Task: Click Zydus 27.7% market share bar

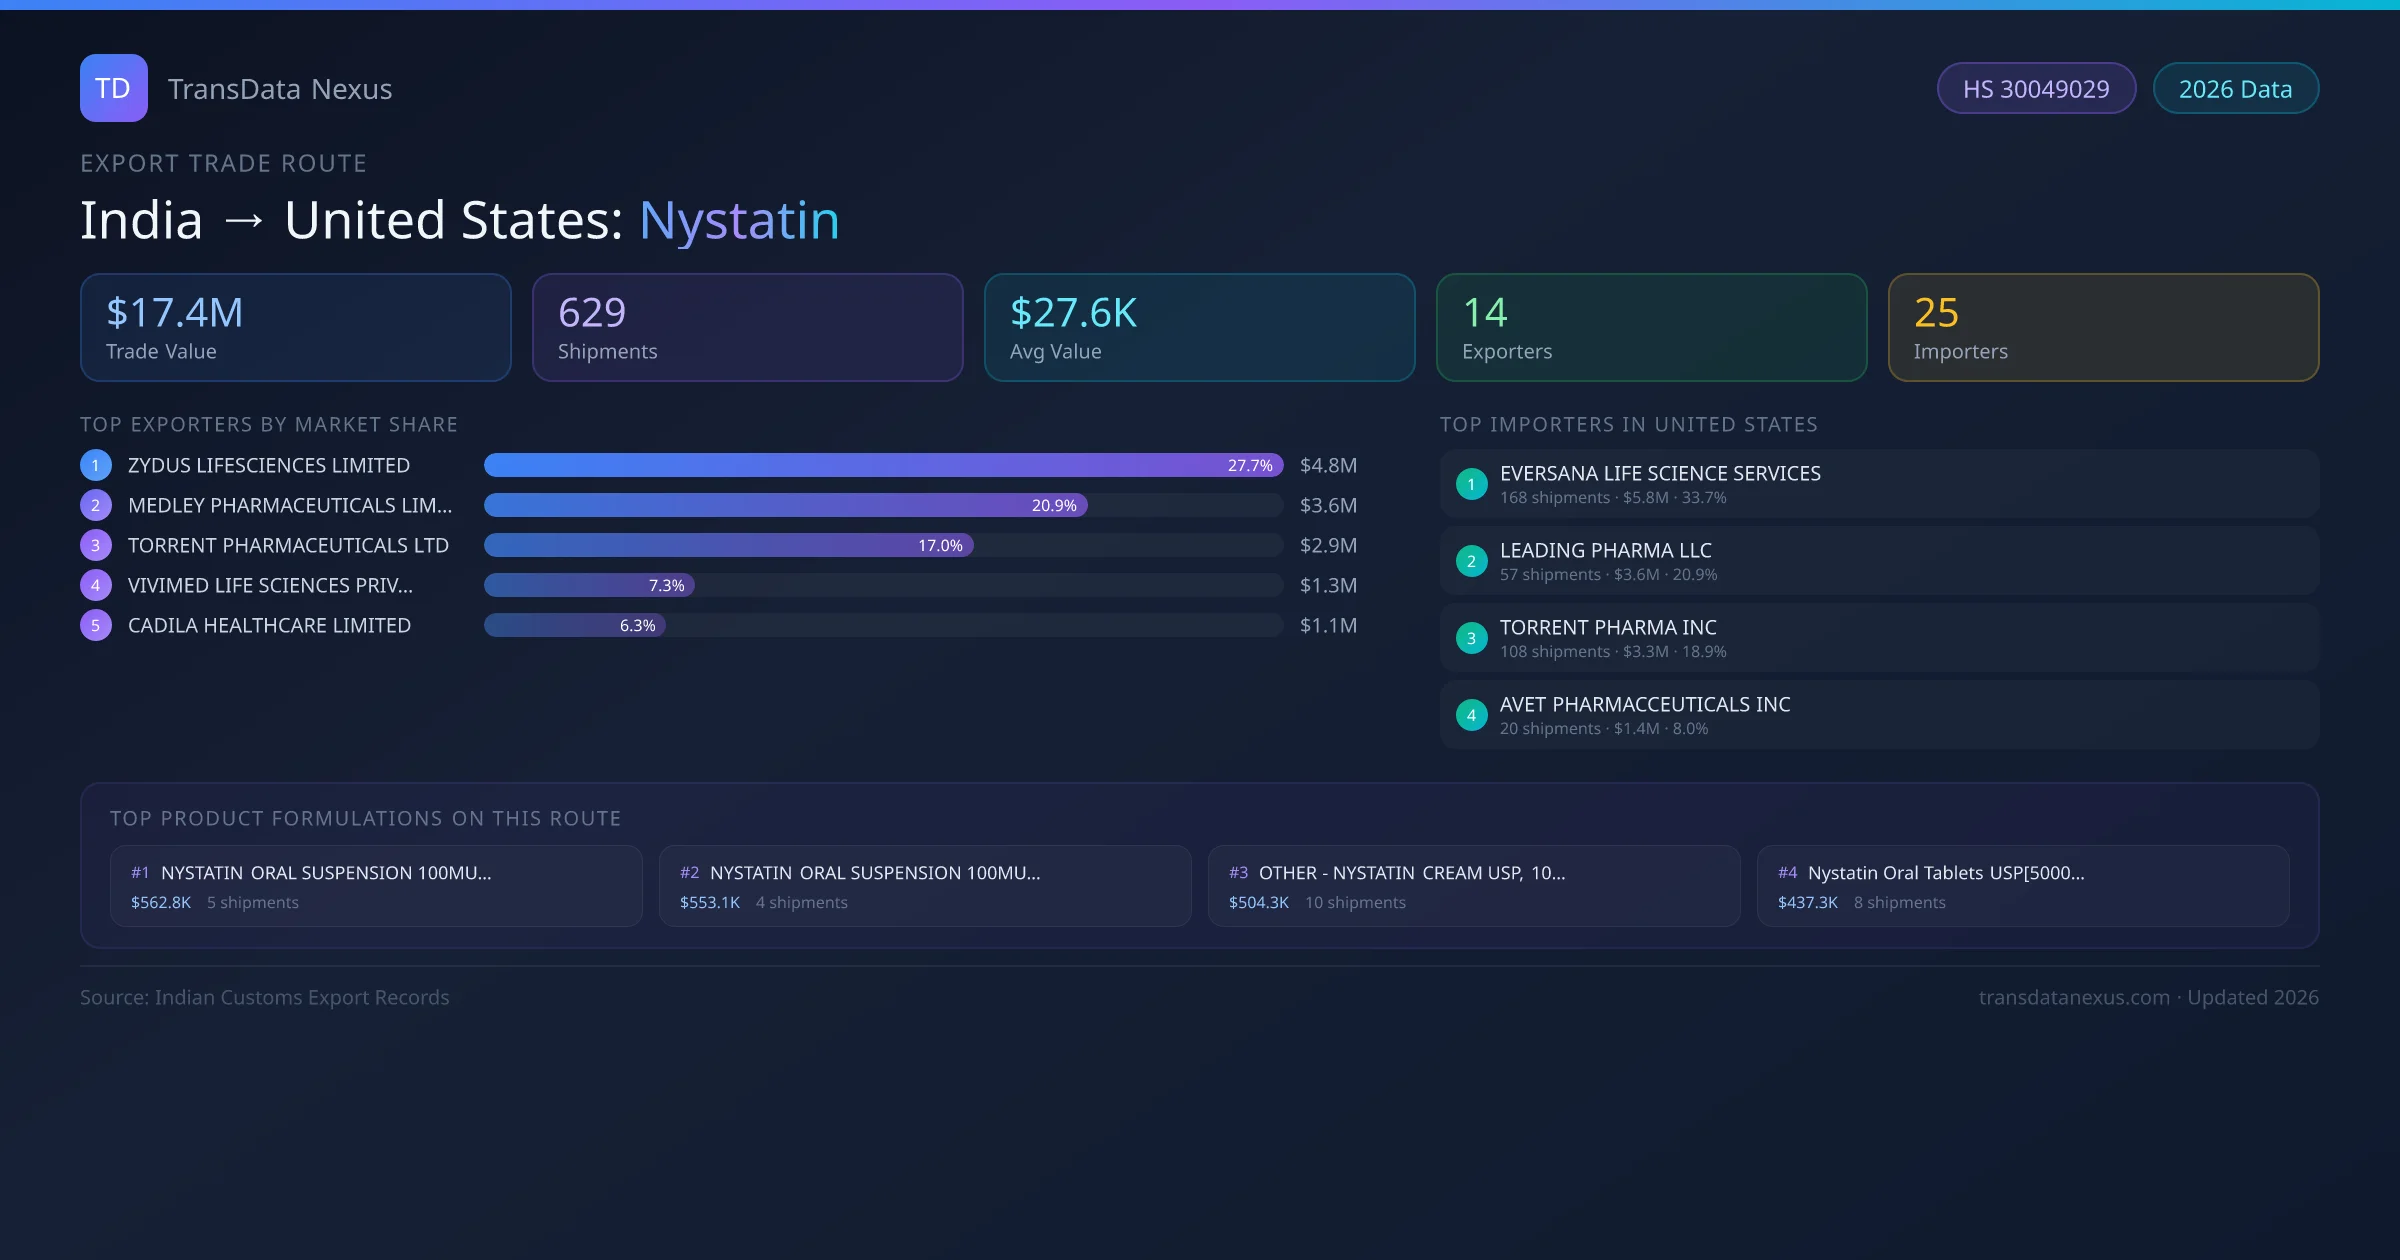Action: pos(882,466)
